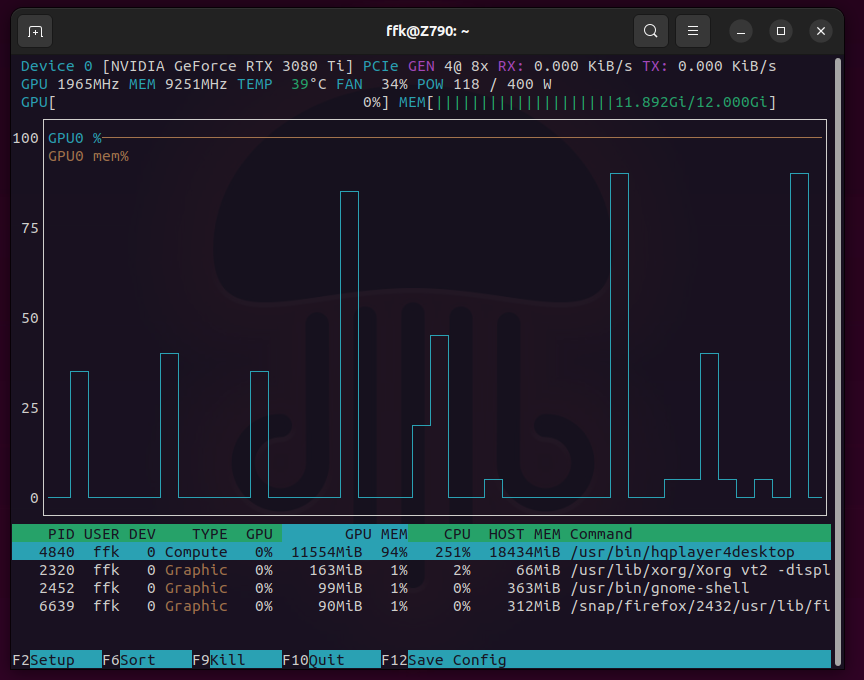
Task: Minimize the terminal window
Action: click(741, 31)
